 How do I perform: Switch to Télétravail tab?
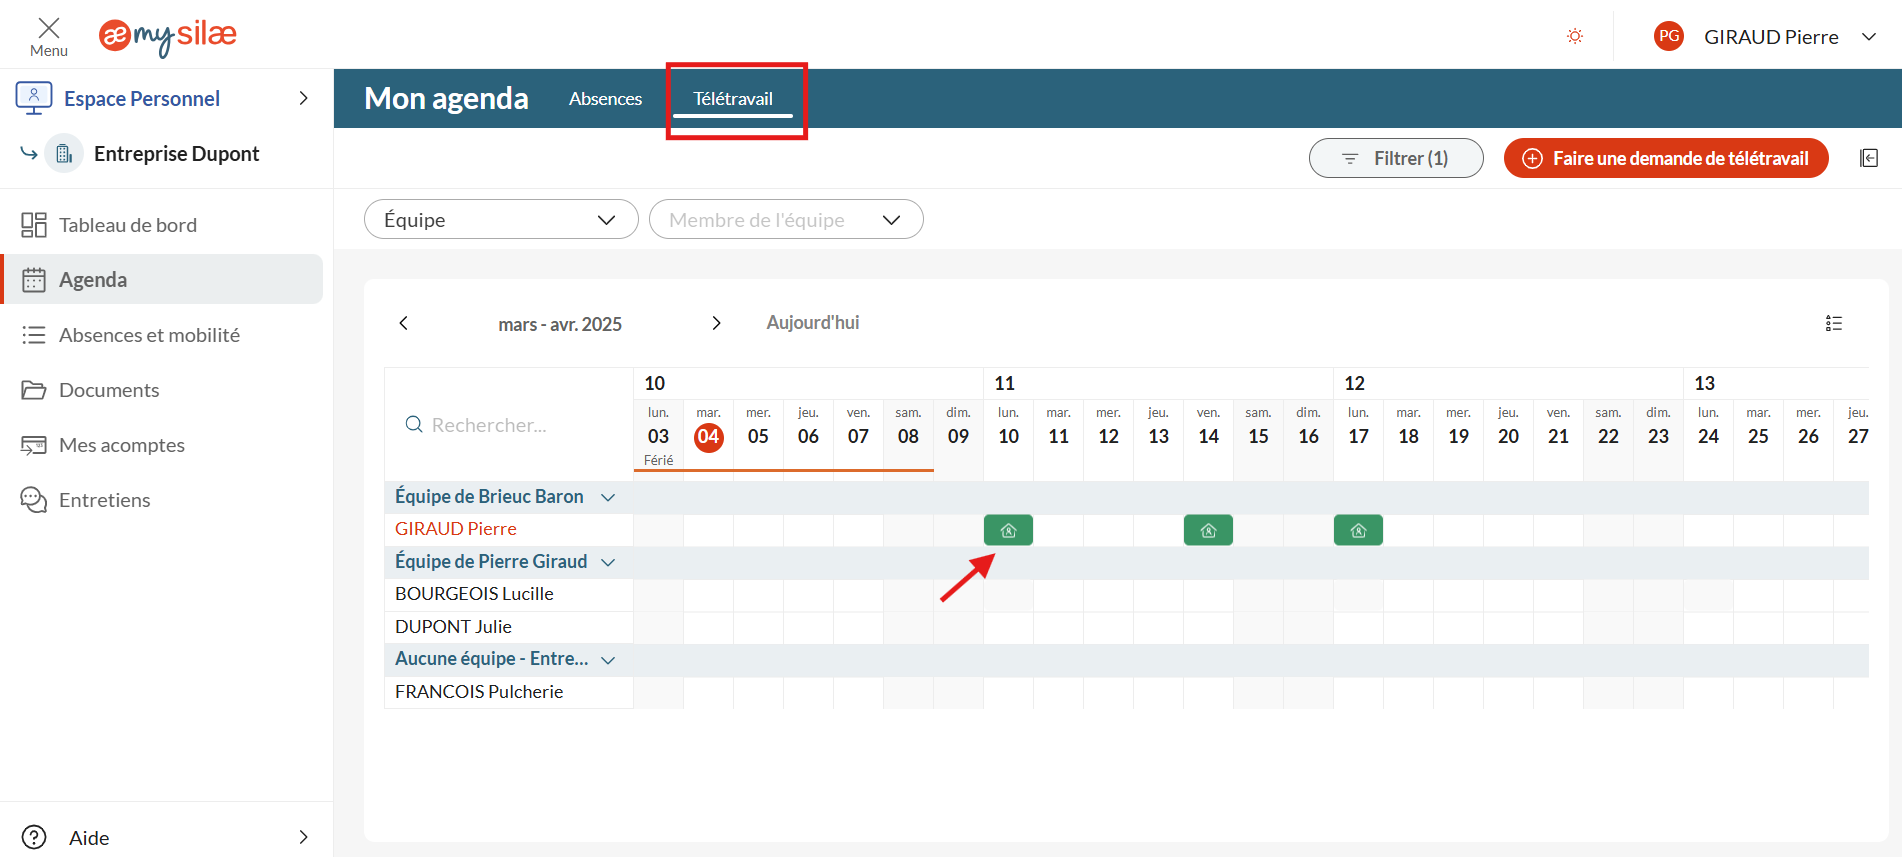[733, 98]
